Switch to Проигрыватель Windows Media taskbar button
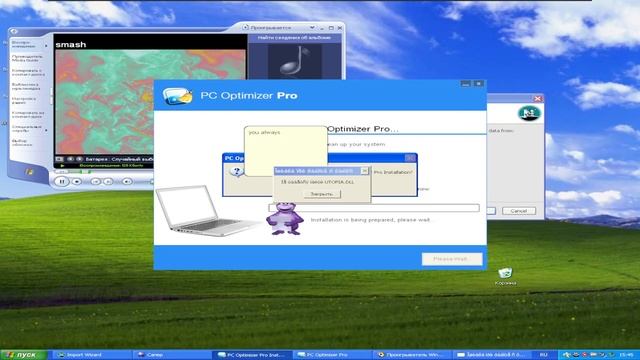 tap(412, 355)
